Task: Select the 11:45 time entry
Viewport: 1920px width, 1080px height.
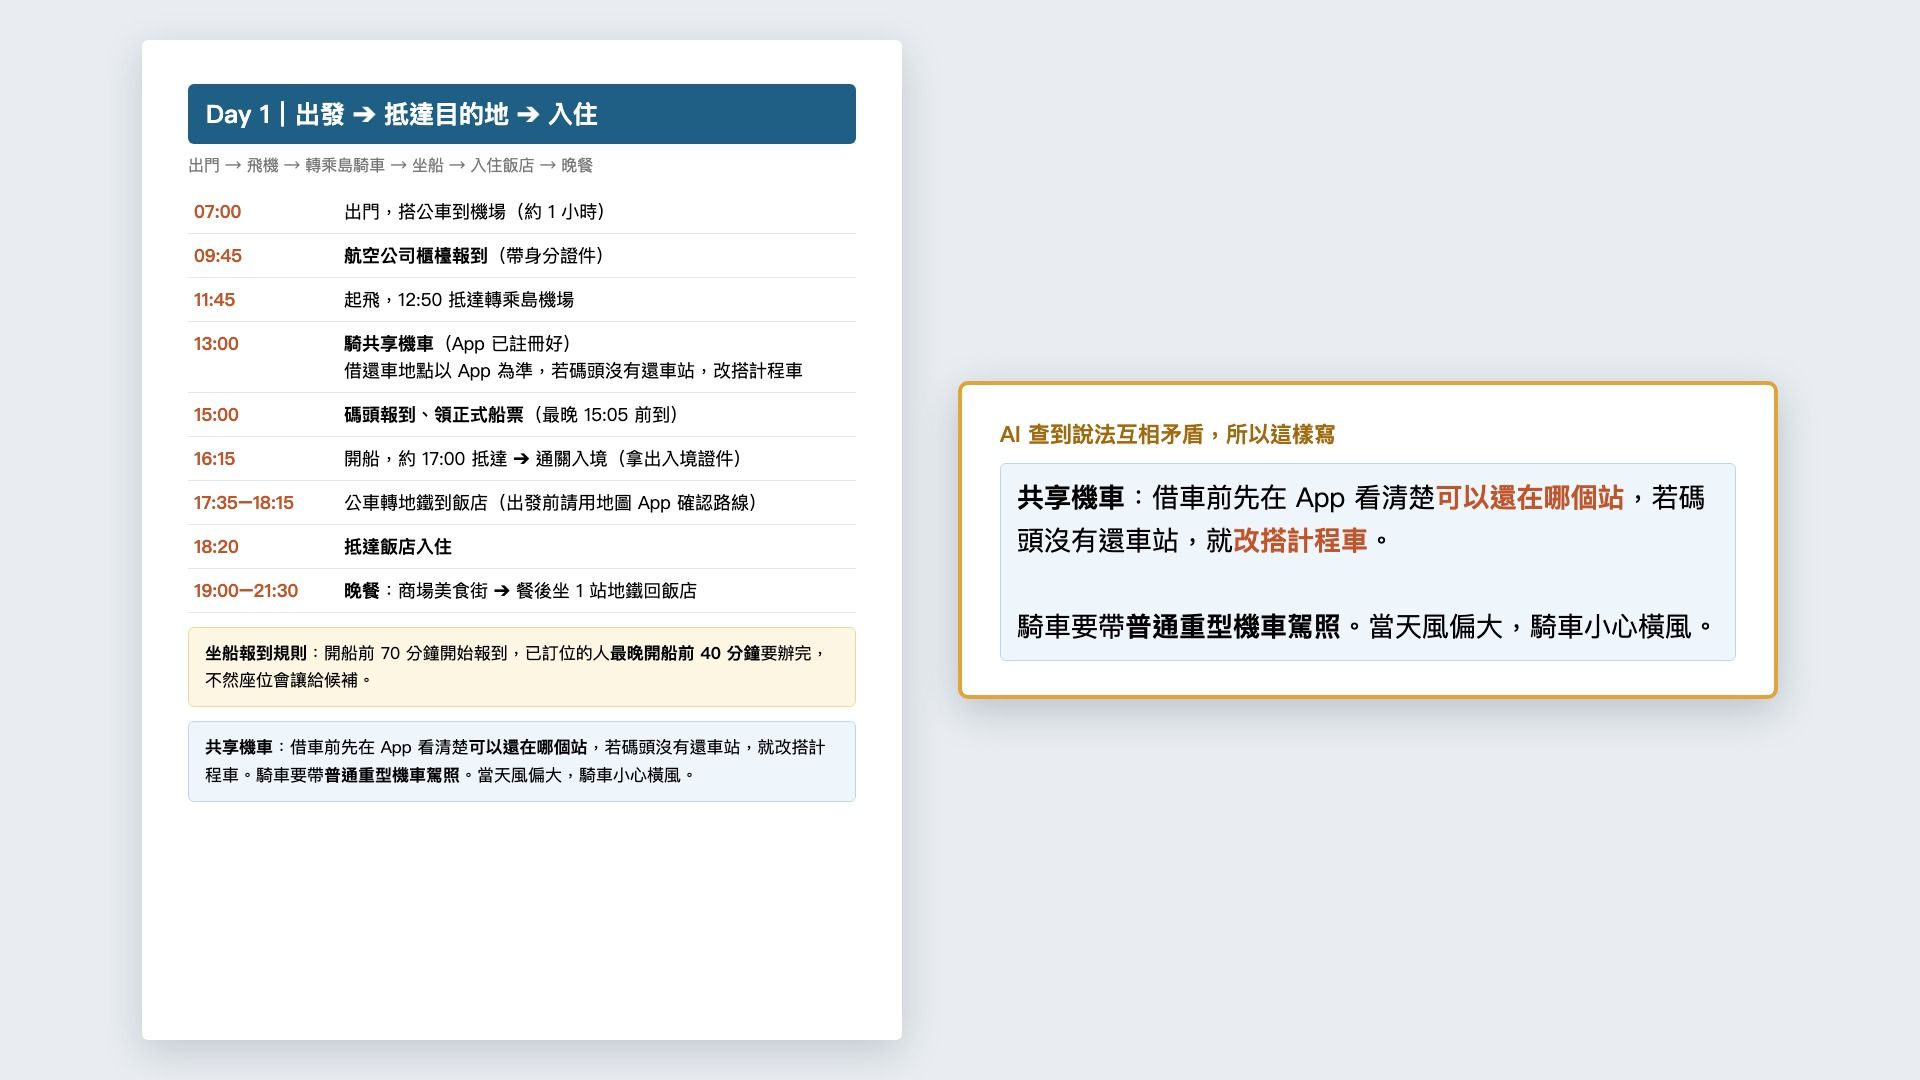Action: [x=214, y=300]
